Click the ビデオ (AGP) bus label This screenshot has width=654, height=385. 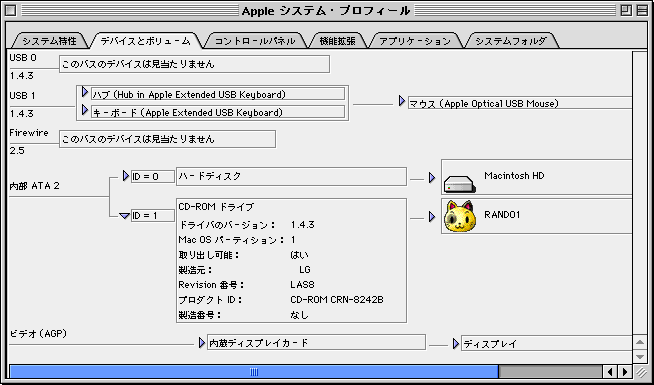pos(38,333)
